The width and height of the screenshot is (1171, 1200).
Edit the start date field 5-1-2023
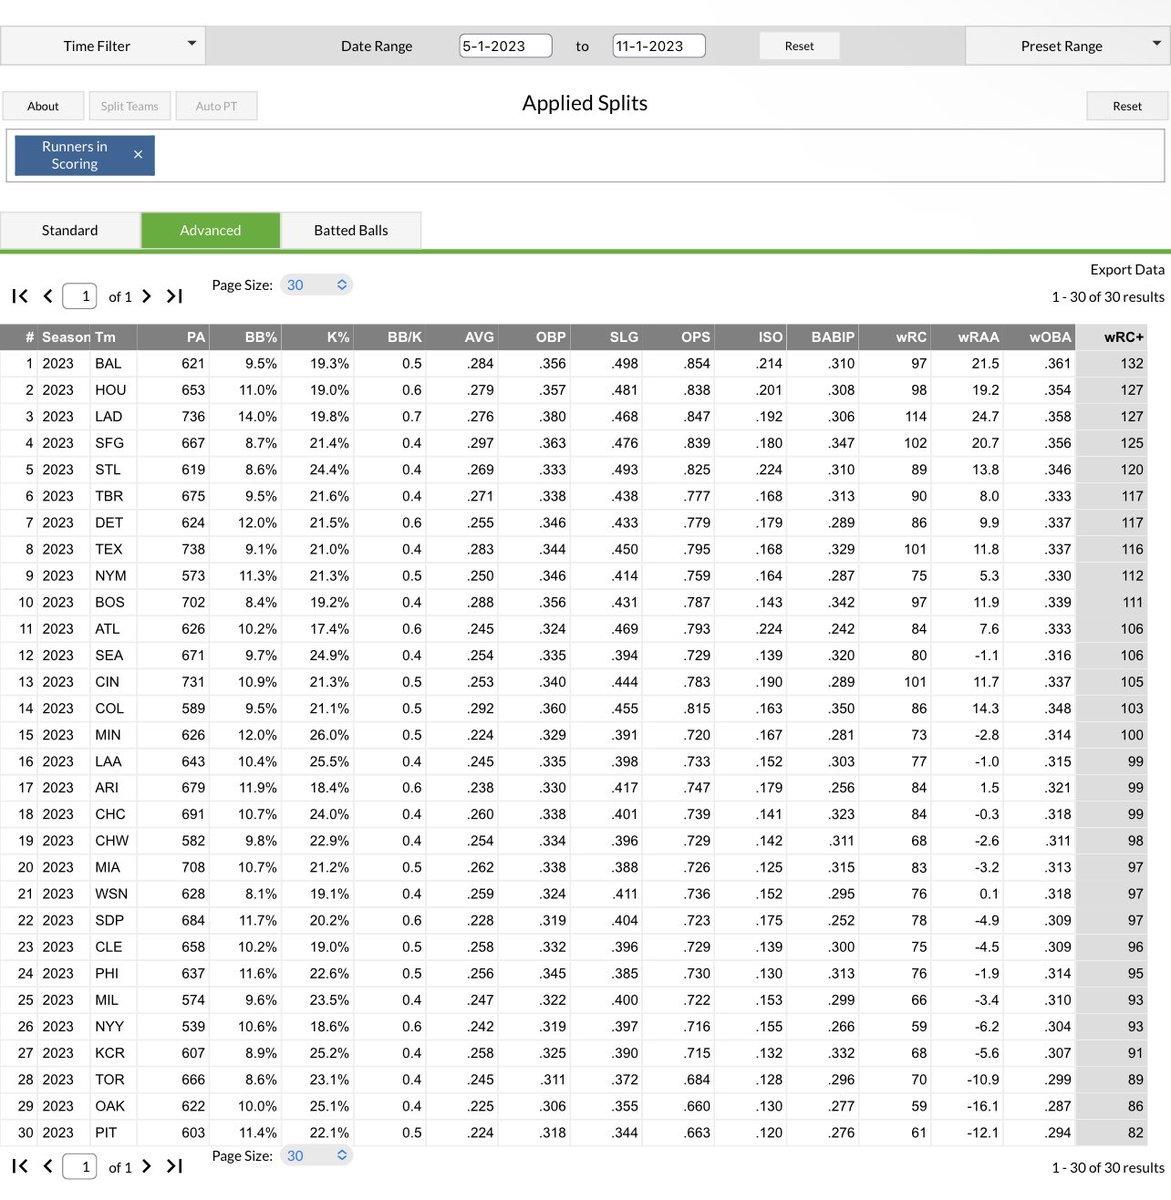pos(506,46)
